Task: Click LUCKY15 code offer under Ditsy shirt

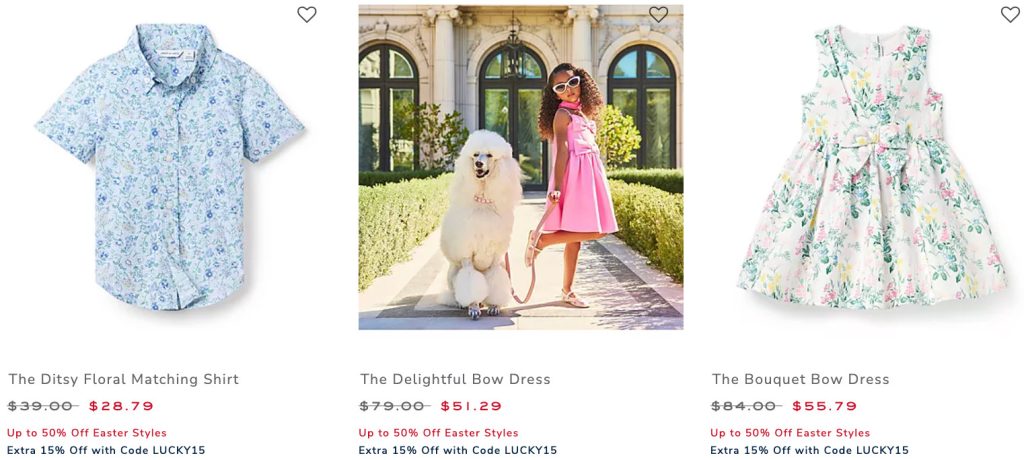Action: point(106,450)
